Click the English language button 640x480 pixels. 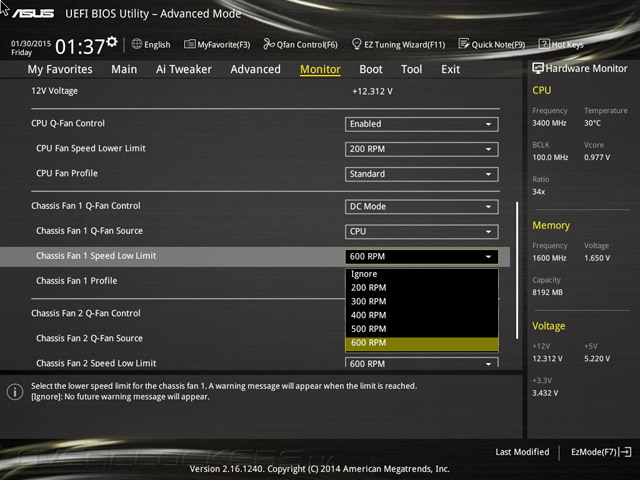[151, 44]
